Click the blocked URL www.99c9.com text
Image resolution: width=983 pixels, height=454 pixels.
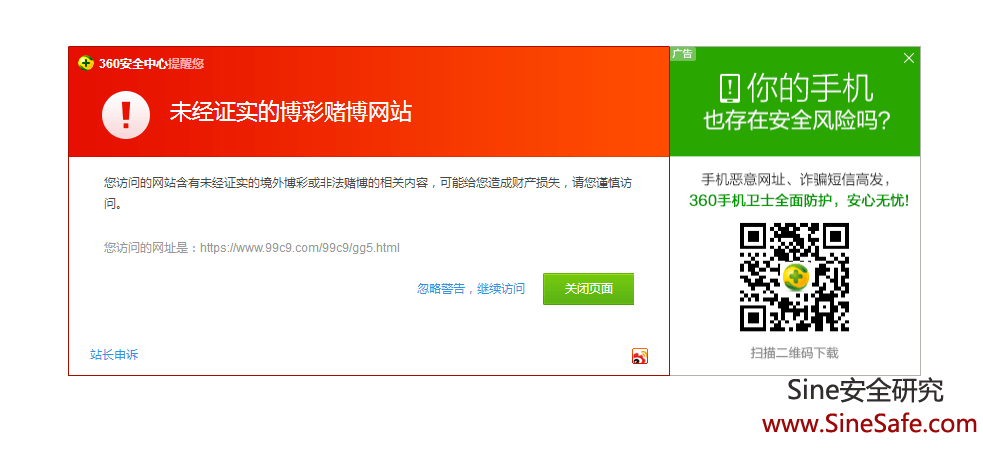pyautogui.click(x=299, y=247)
